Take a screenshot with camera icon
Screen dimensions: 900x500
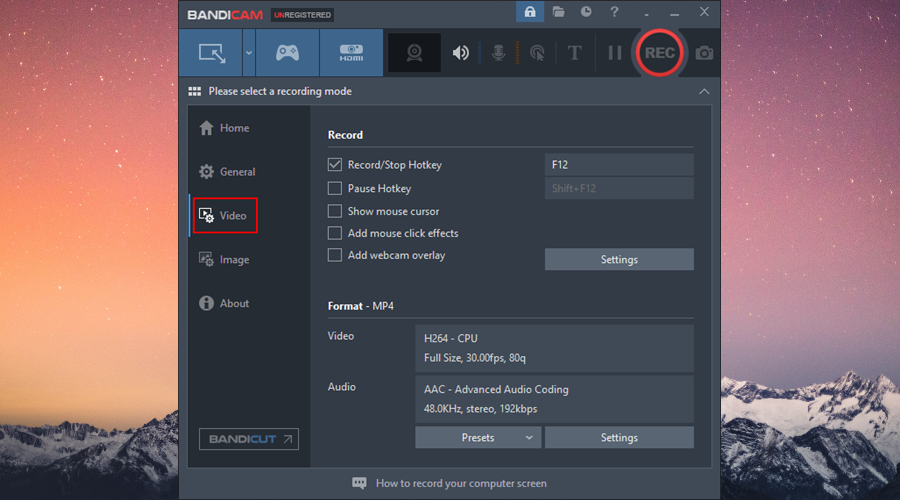click(x=704, y=53)
